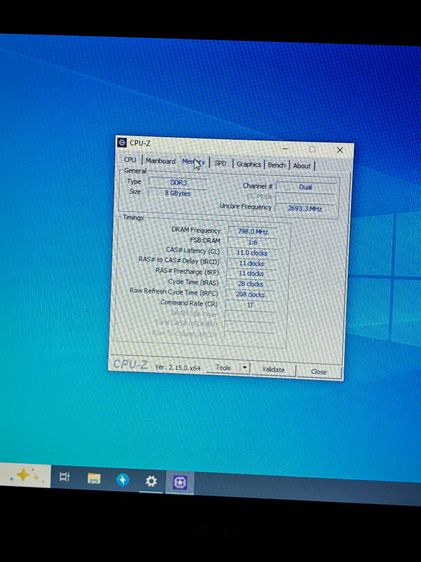Click the Dual channel value

306,187
